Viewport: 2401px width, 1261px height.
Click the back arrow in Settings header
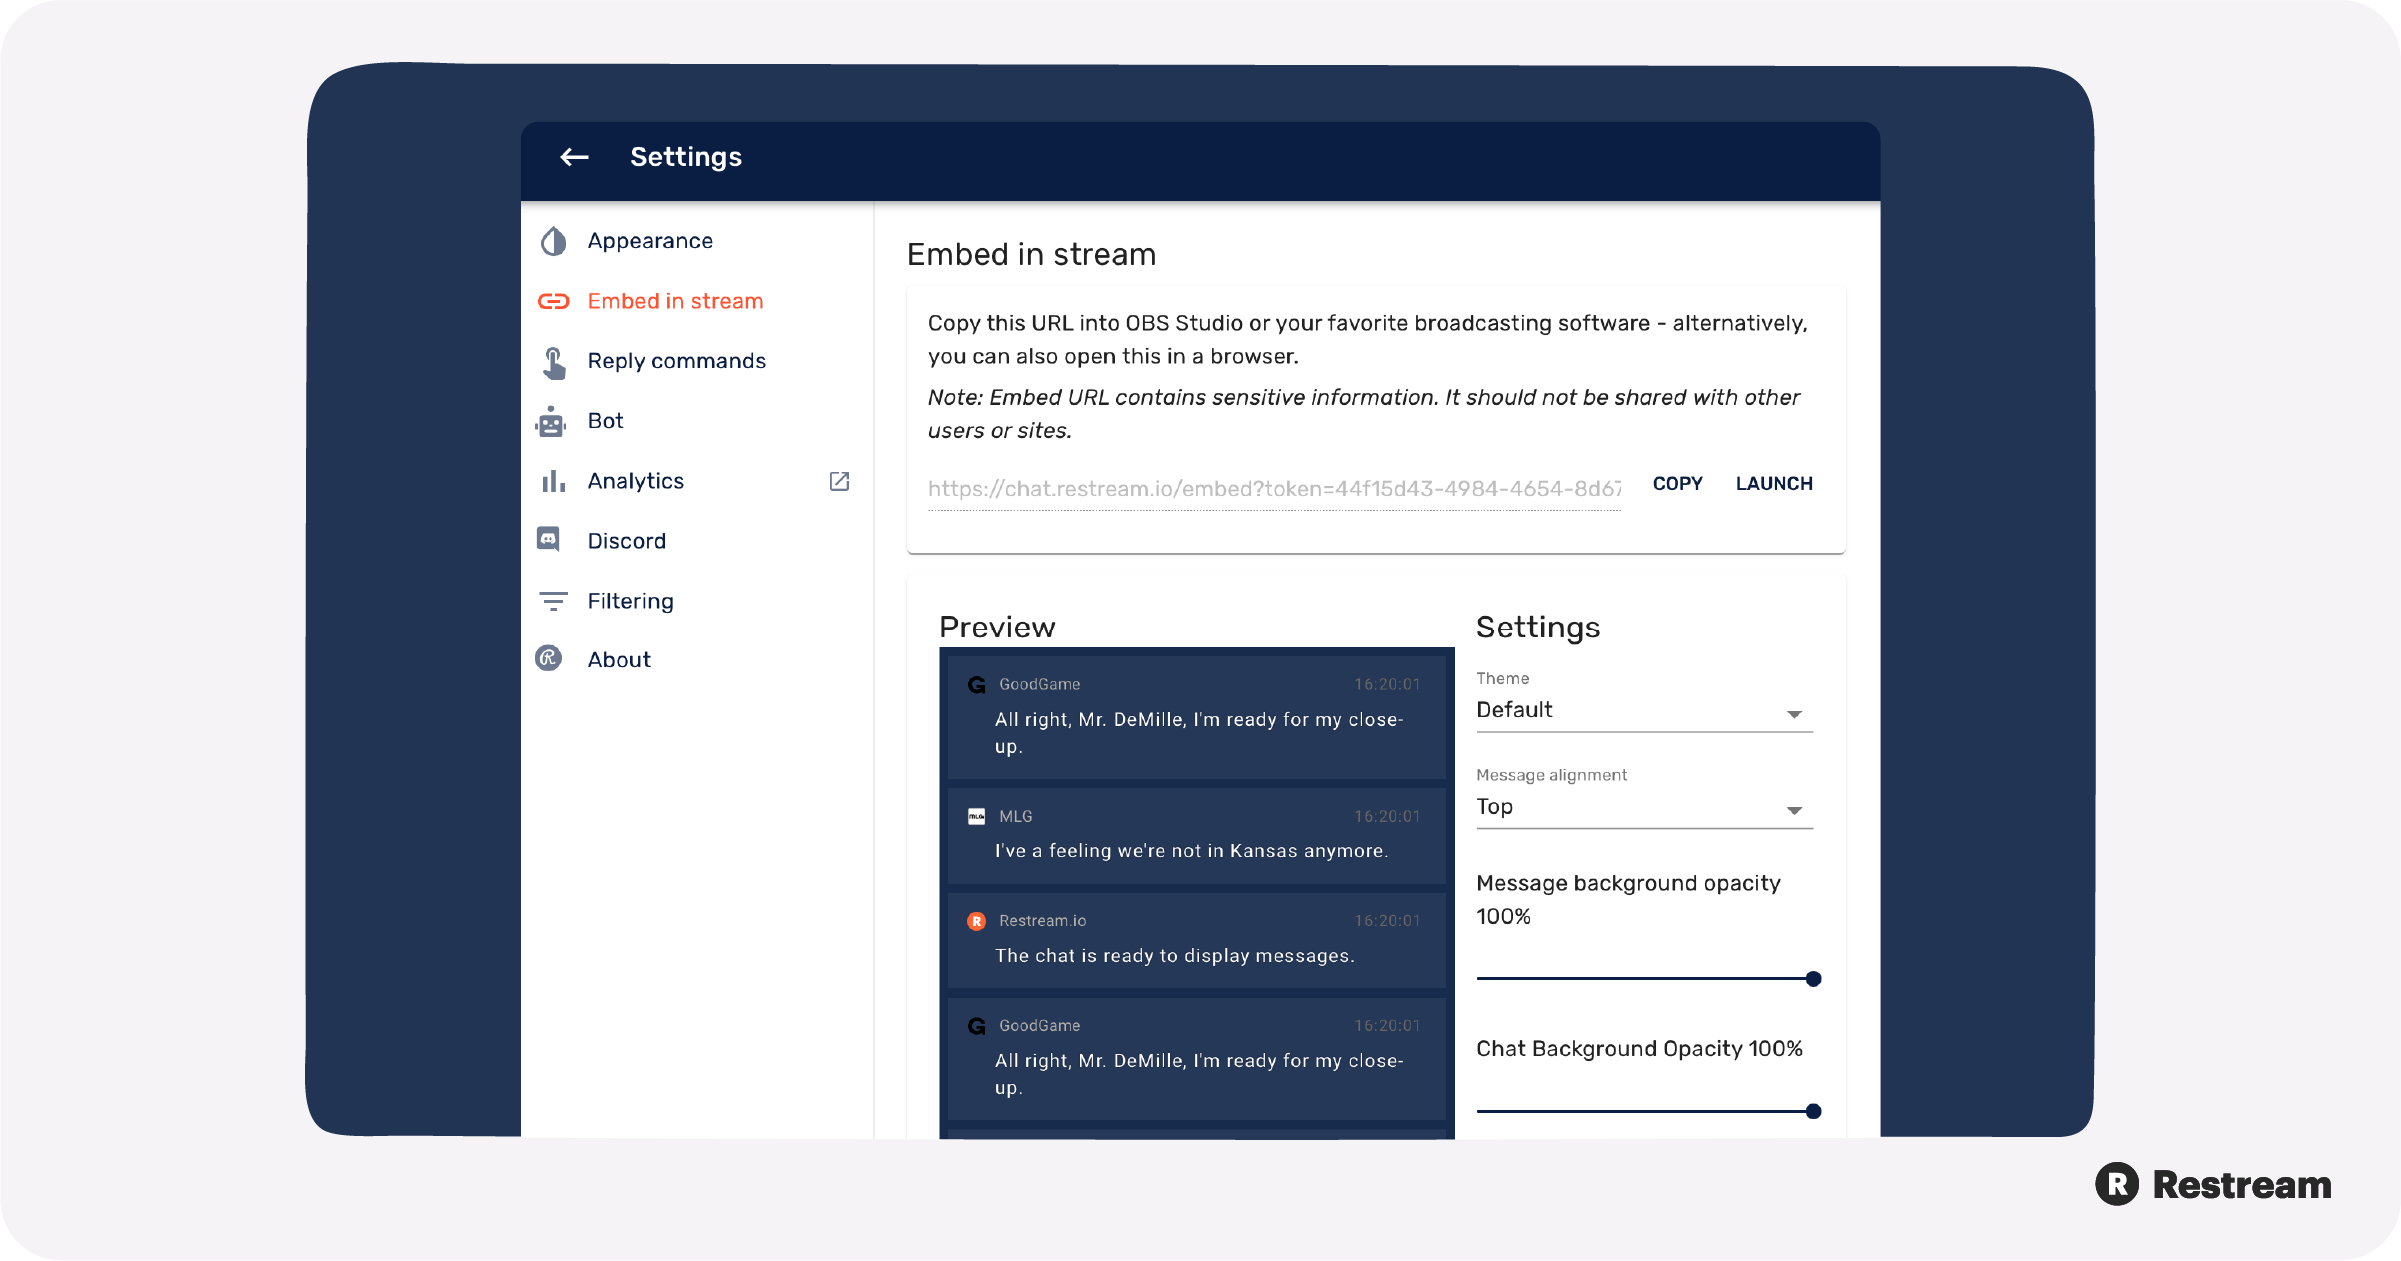[x=573, y=157]
